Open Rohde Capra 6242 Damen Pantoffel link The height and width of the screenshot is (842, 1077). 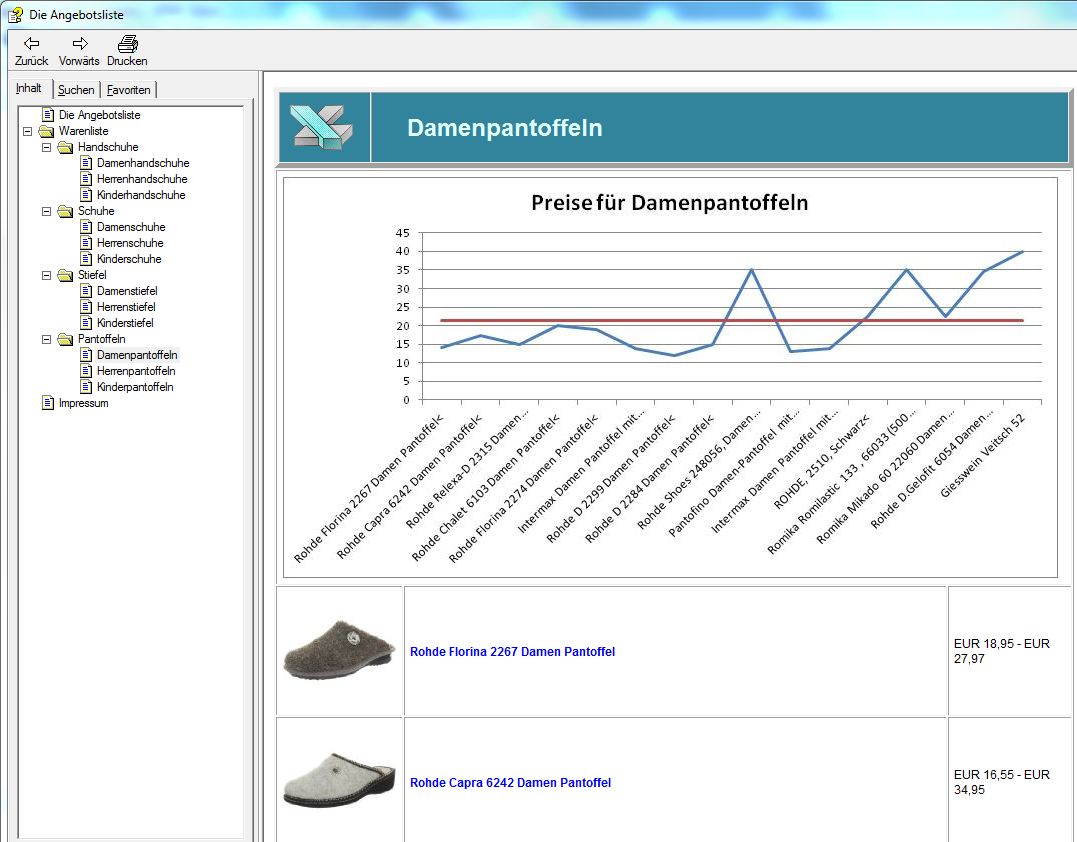[510, 783]
